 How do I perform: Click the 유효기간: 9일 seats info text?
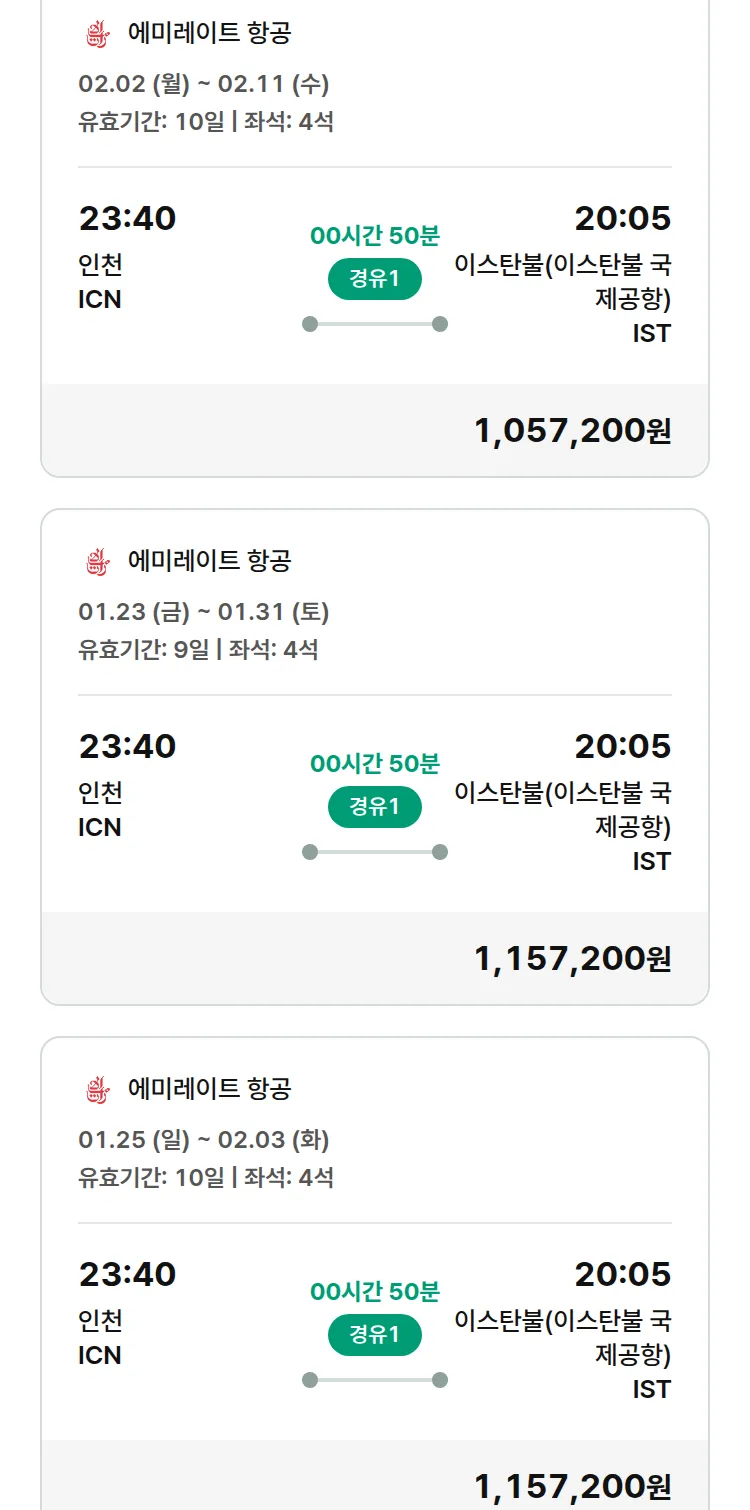(198, 649)
